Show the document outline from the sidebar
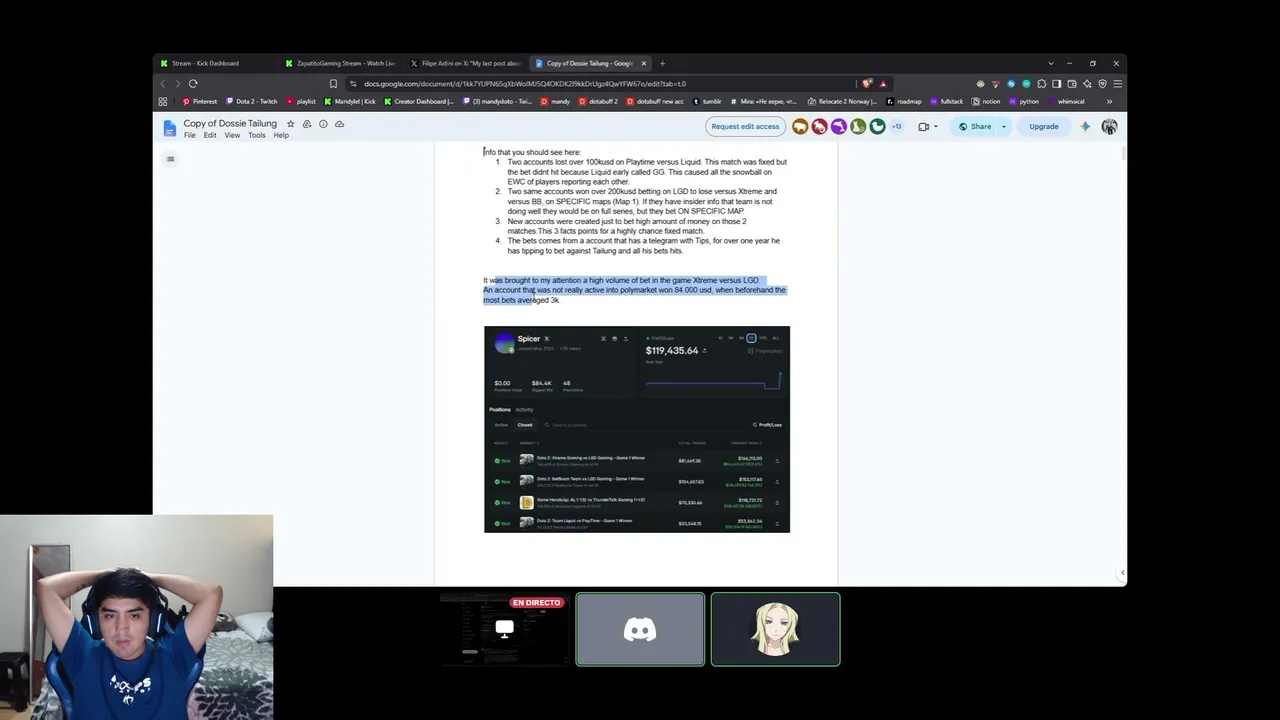This screenshot has width=1280, height=720. pyautogui.click(x=170, y=159)
